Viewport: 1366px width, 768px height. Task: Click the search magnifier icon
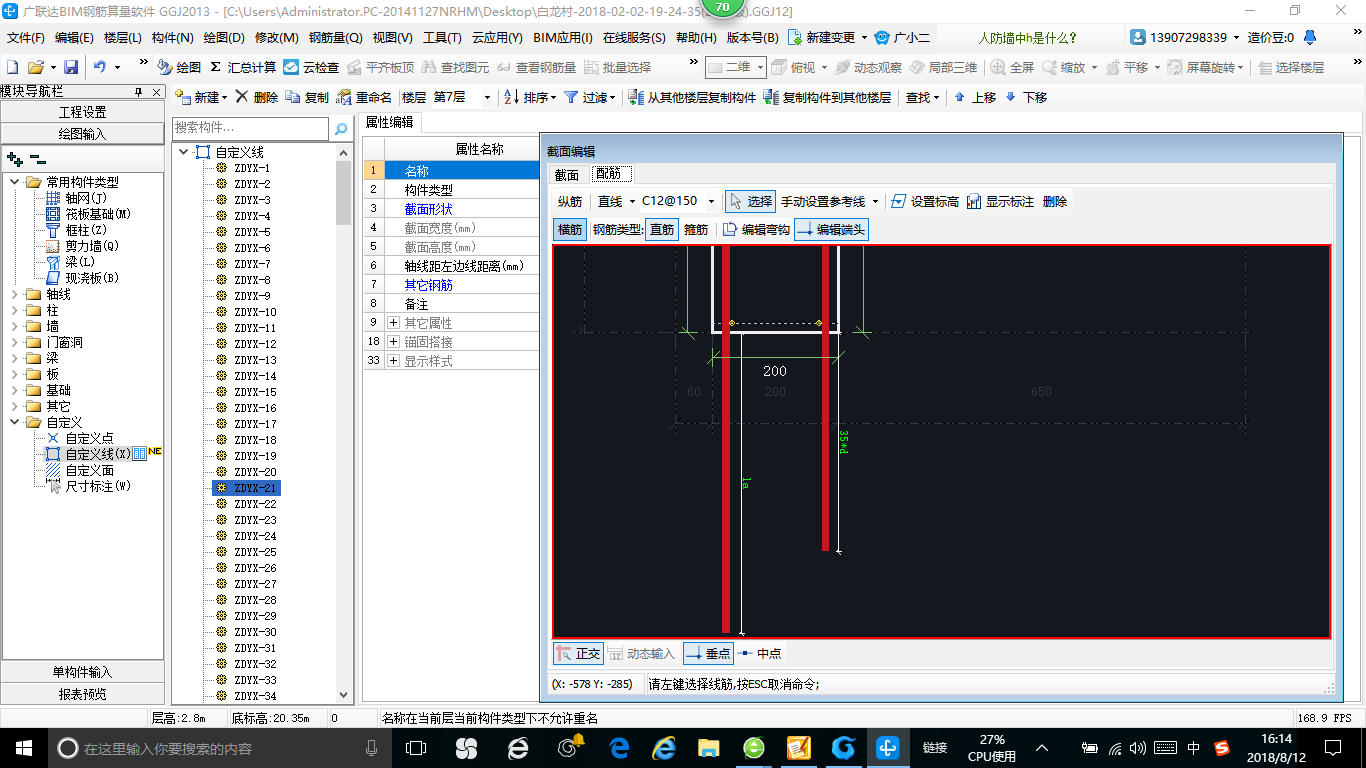pyautogui.click(x=341, y=128)
